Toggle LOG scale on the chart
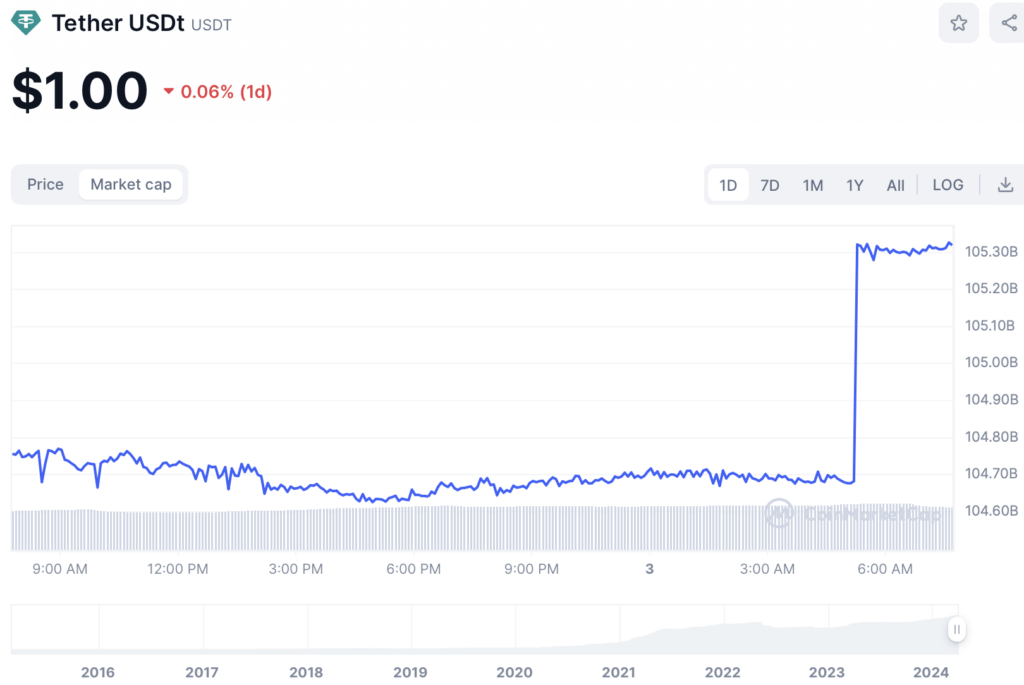The height and width of the screenshot is (685, 1024). [948, 185]
